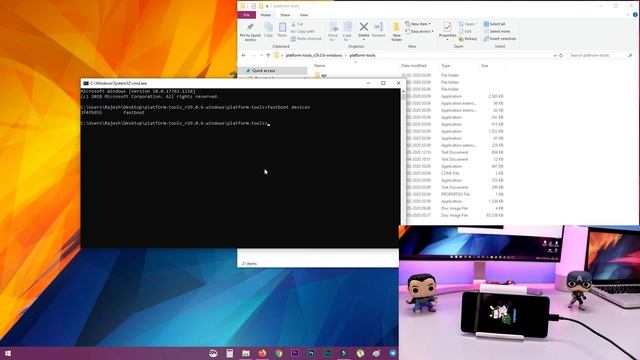Sort by the Size column header
Image resolution: width=640 pixels, height=360 pixels.
[x=484, y=65]
